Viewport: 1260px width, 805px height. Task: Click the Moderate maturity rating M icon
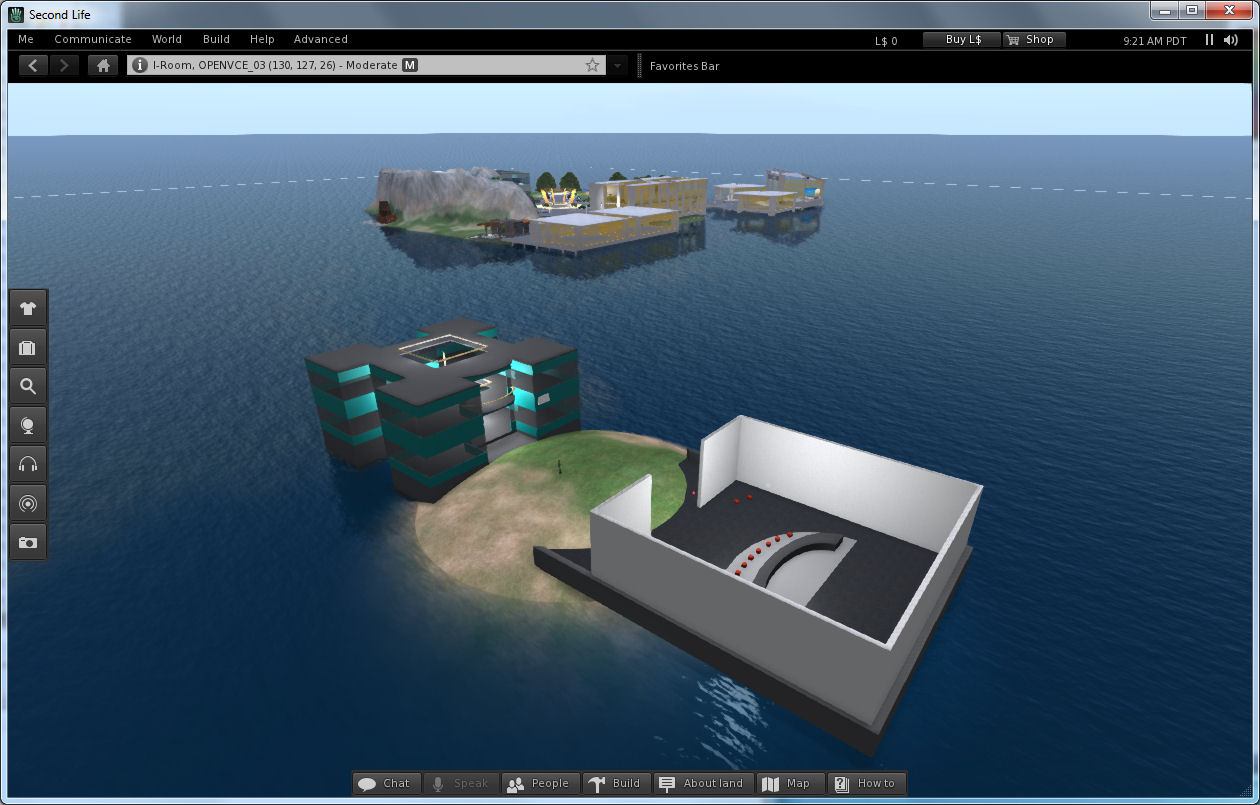tap(410, 65)
